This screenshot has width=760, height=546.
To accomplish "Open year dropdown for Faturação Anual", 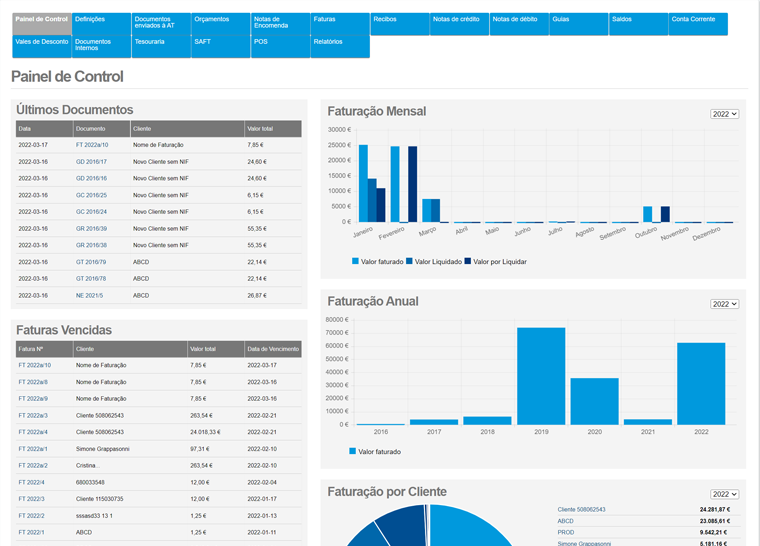I will pyautogui.click(x=725, y=304).
